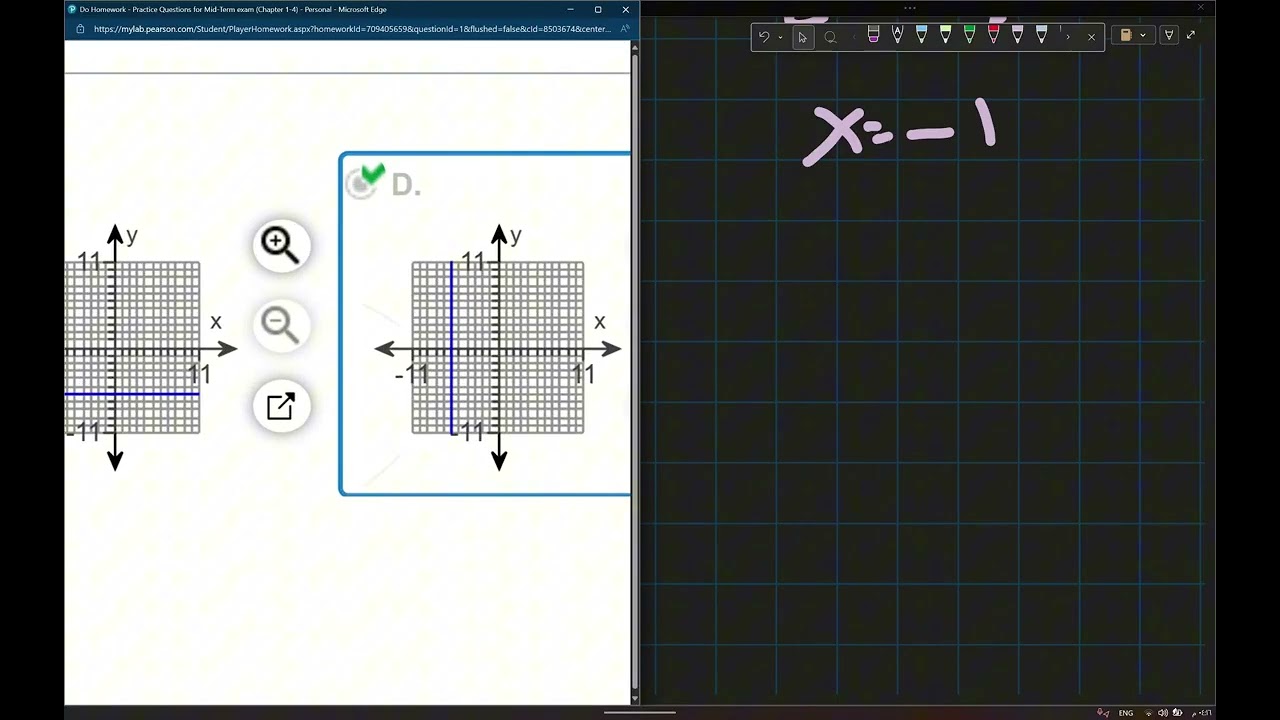
Task: Select the lasso selection tool
Action: (830, 37)
